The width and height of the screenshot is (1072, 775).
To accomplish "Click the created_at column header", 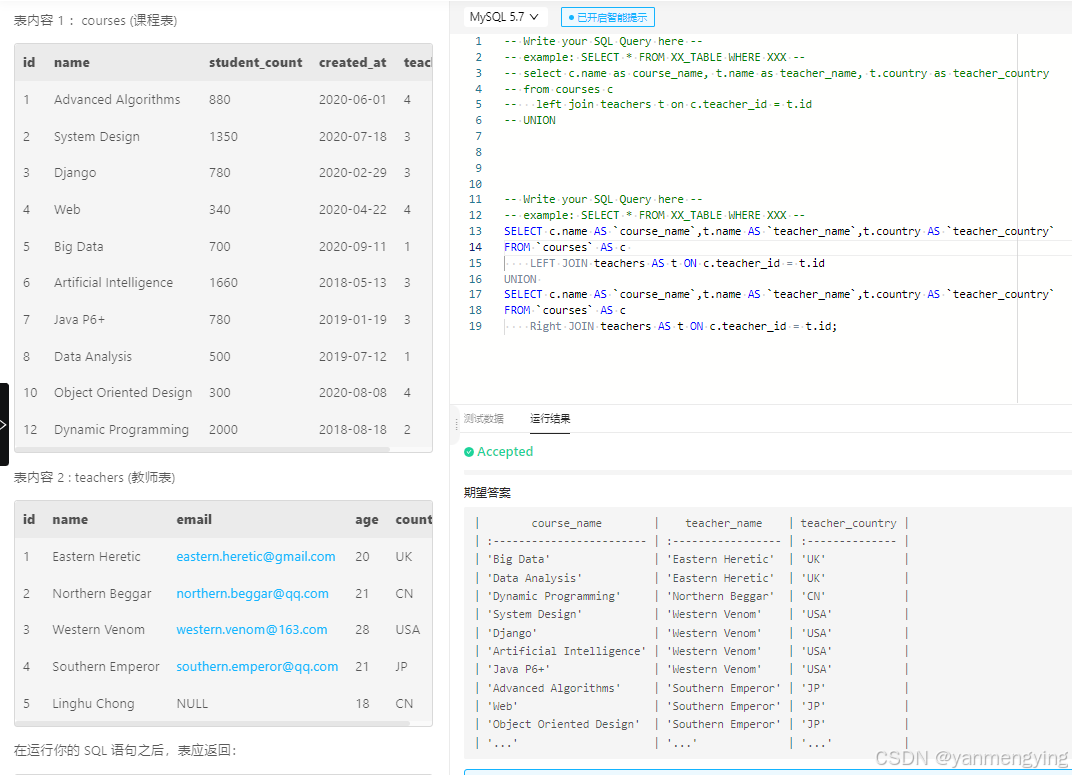I will pos(352,62).
